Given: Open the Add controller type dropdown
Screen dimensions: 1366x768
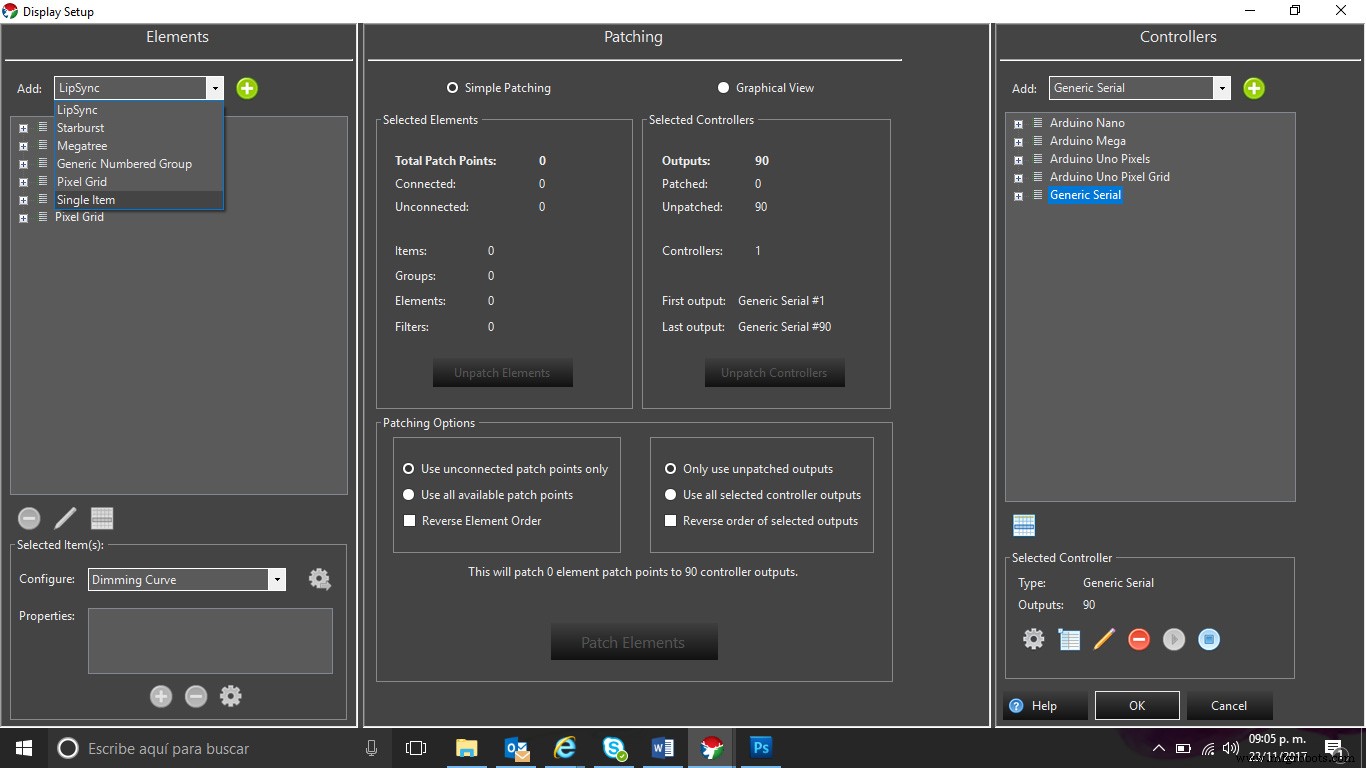Looking at the screenshot, I should [x=1222, y=88].
